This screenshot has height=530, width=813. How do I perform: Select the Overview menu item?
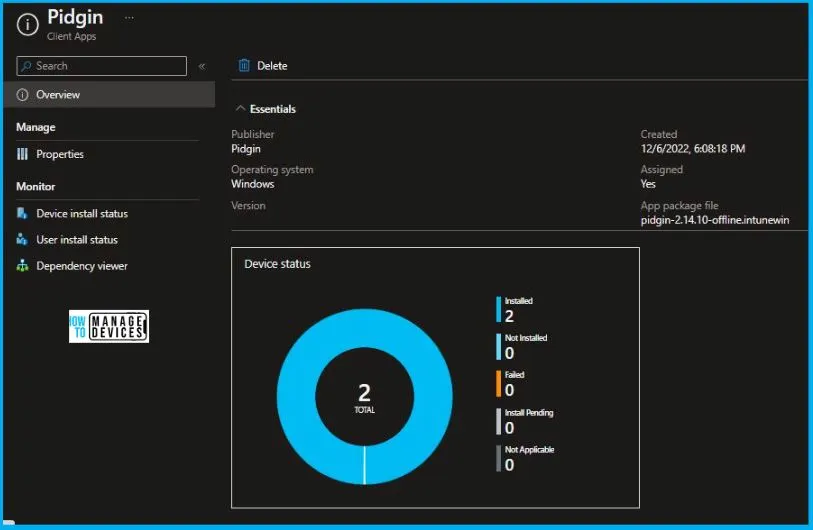[109, 94]
